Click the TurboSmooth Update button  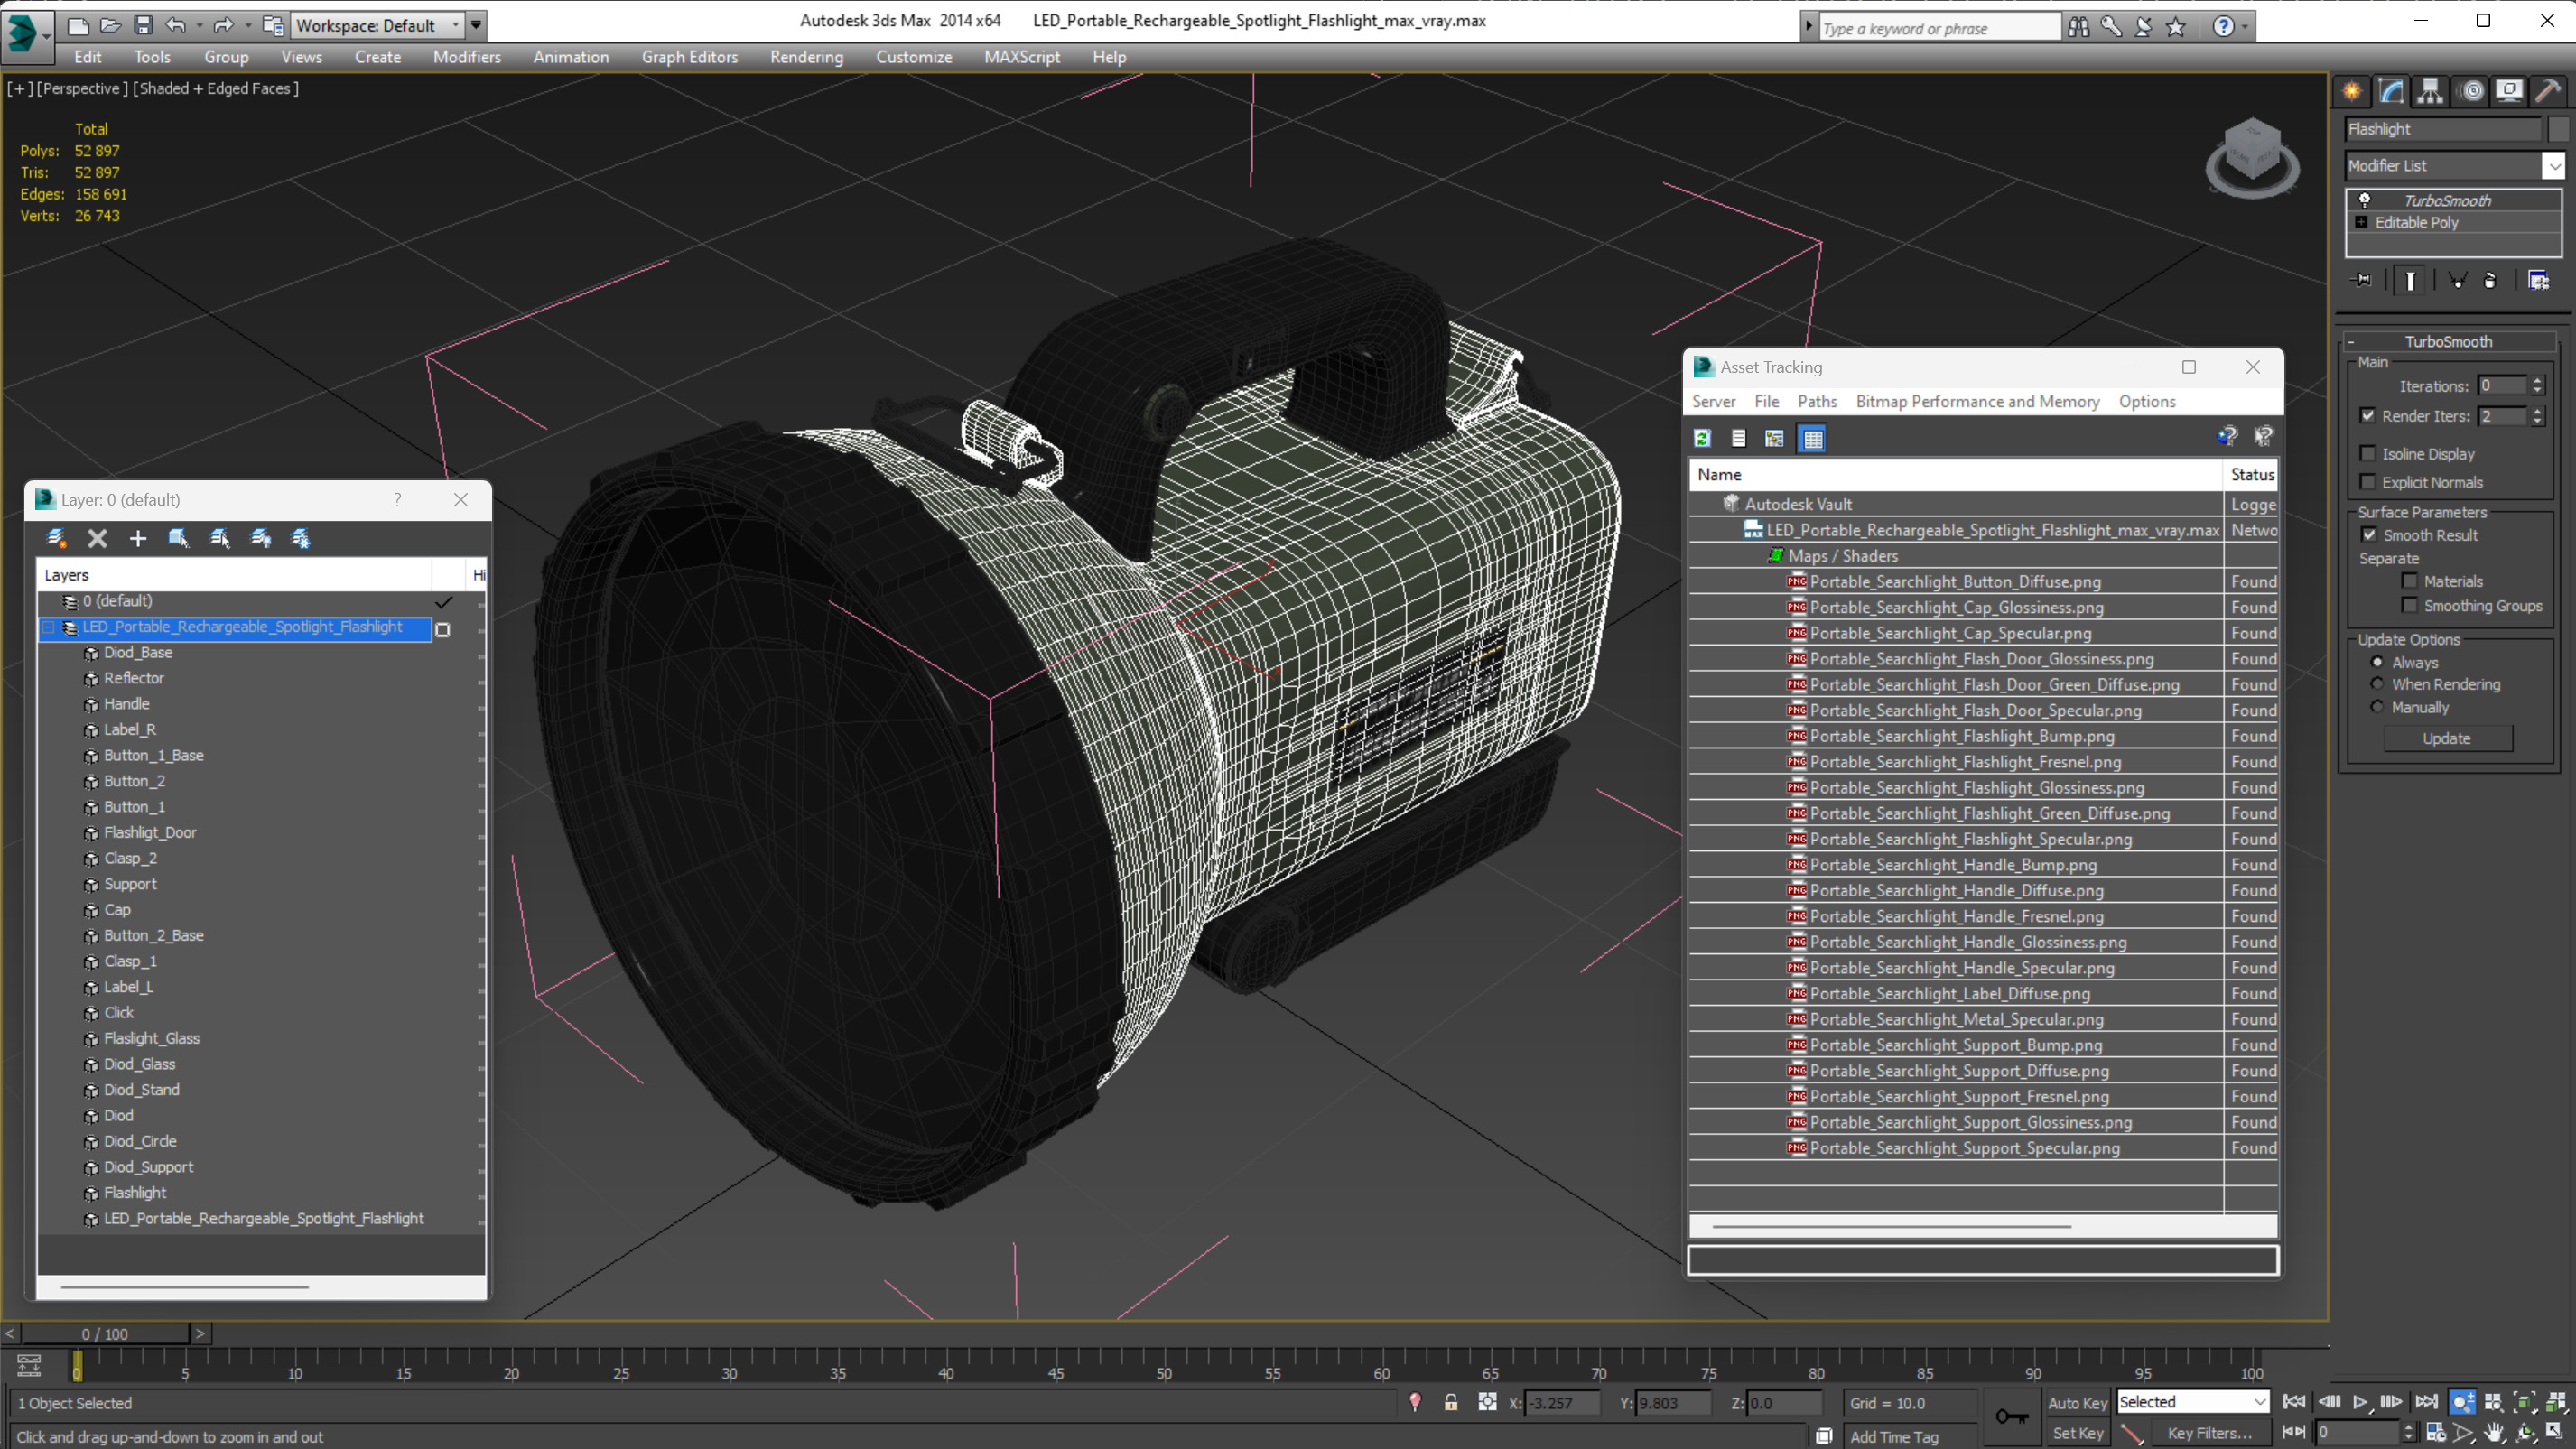(x=2447, y=738)
